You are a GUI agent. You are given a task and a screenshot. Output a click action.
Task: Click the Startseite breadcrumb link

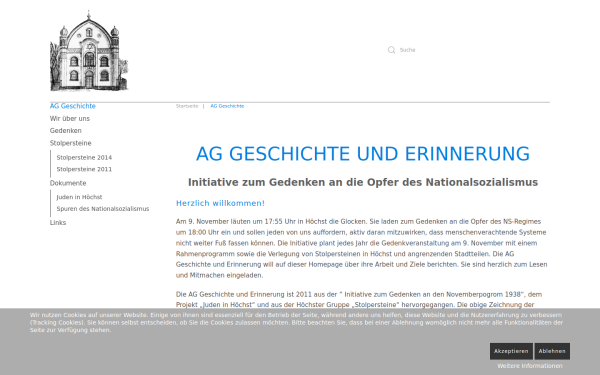tap(187, 106)
